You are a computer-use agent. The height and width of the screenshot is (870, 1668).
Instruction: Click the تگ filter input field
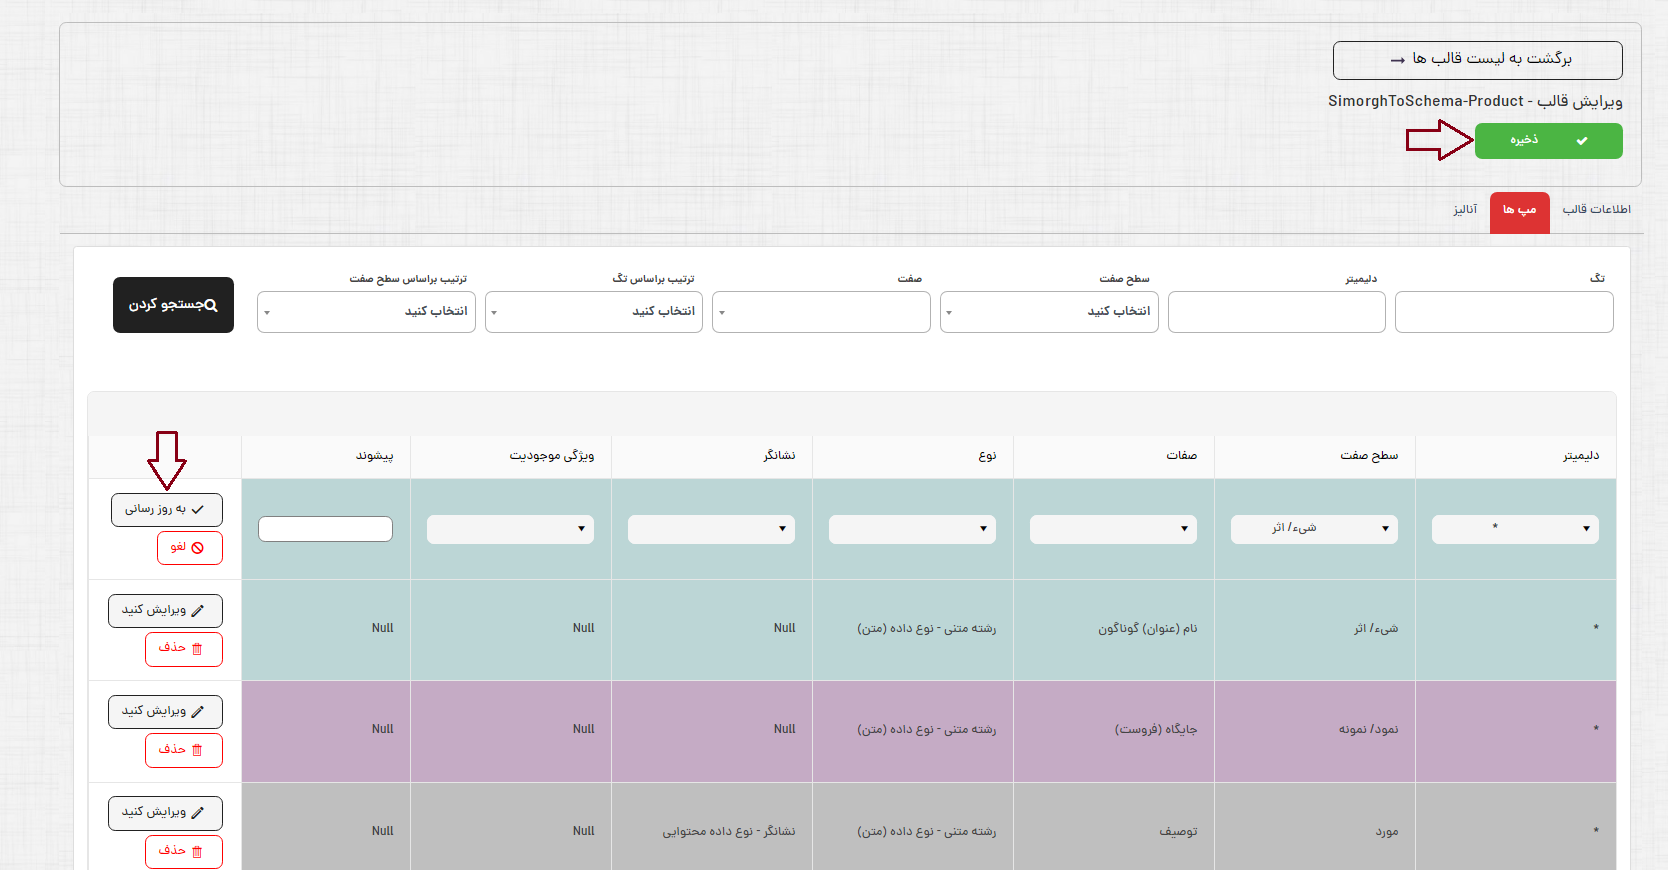pos(1503,312)
